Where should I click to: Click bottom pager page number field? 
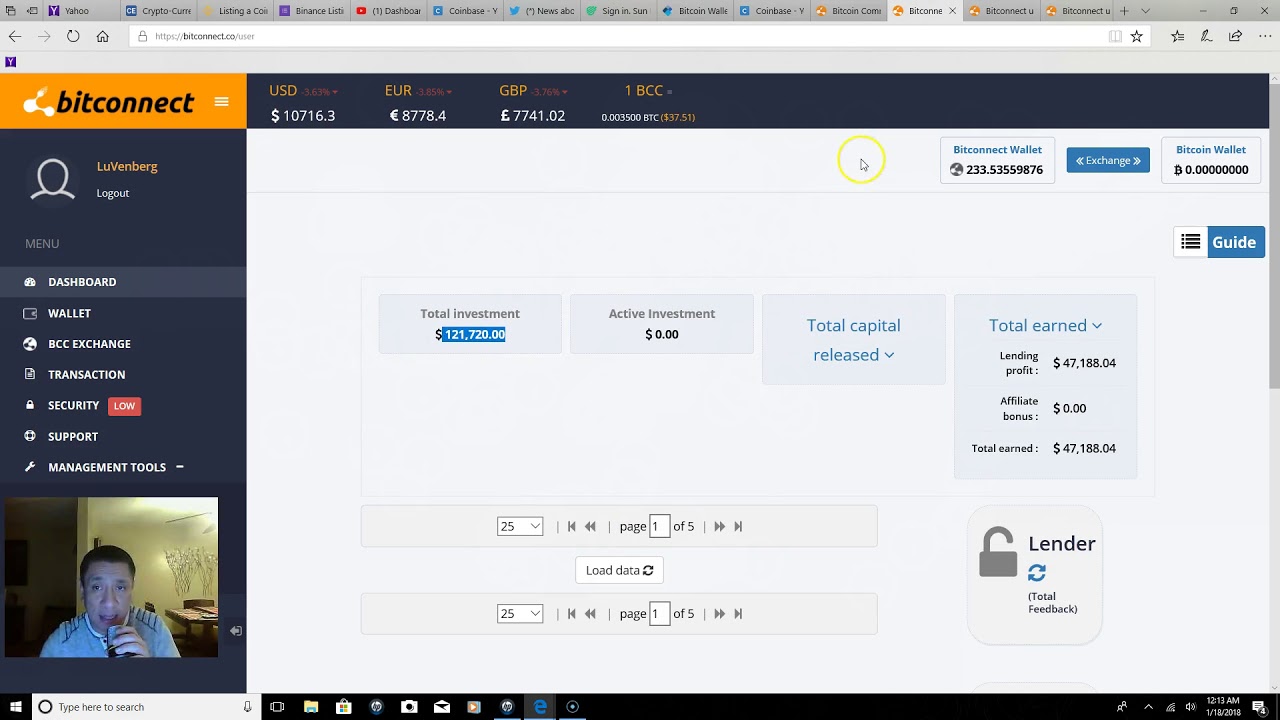(x=659, y=613)
